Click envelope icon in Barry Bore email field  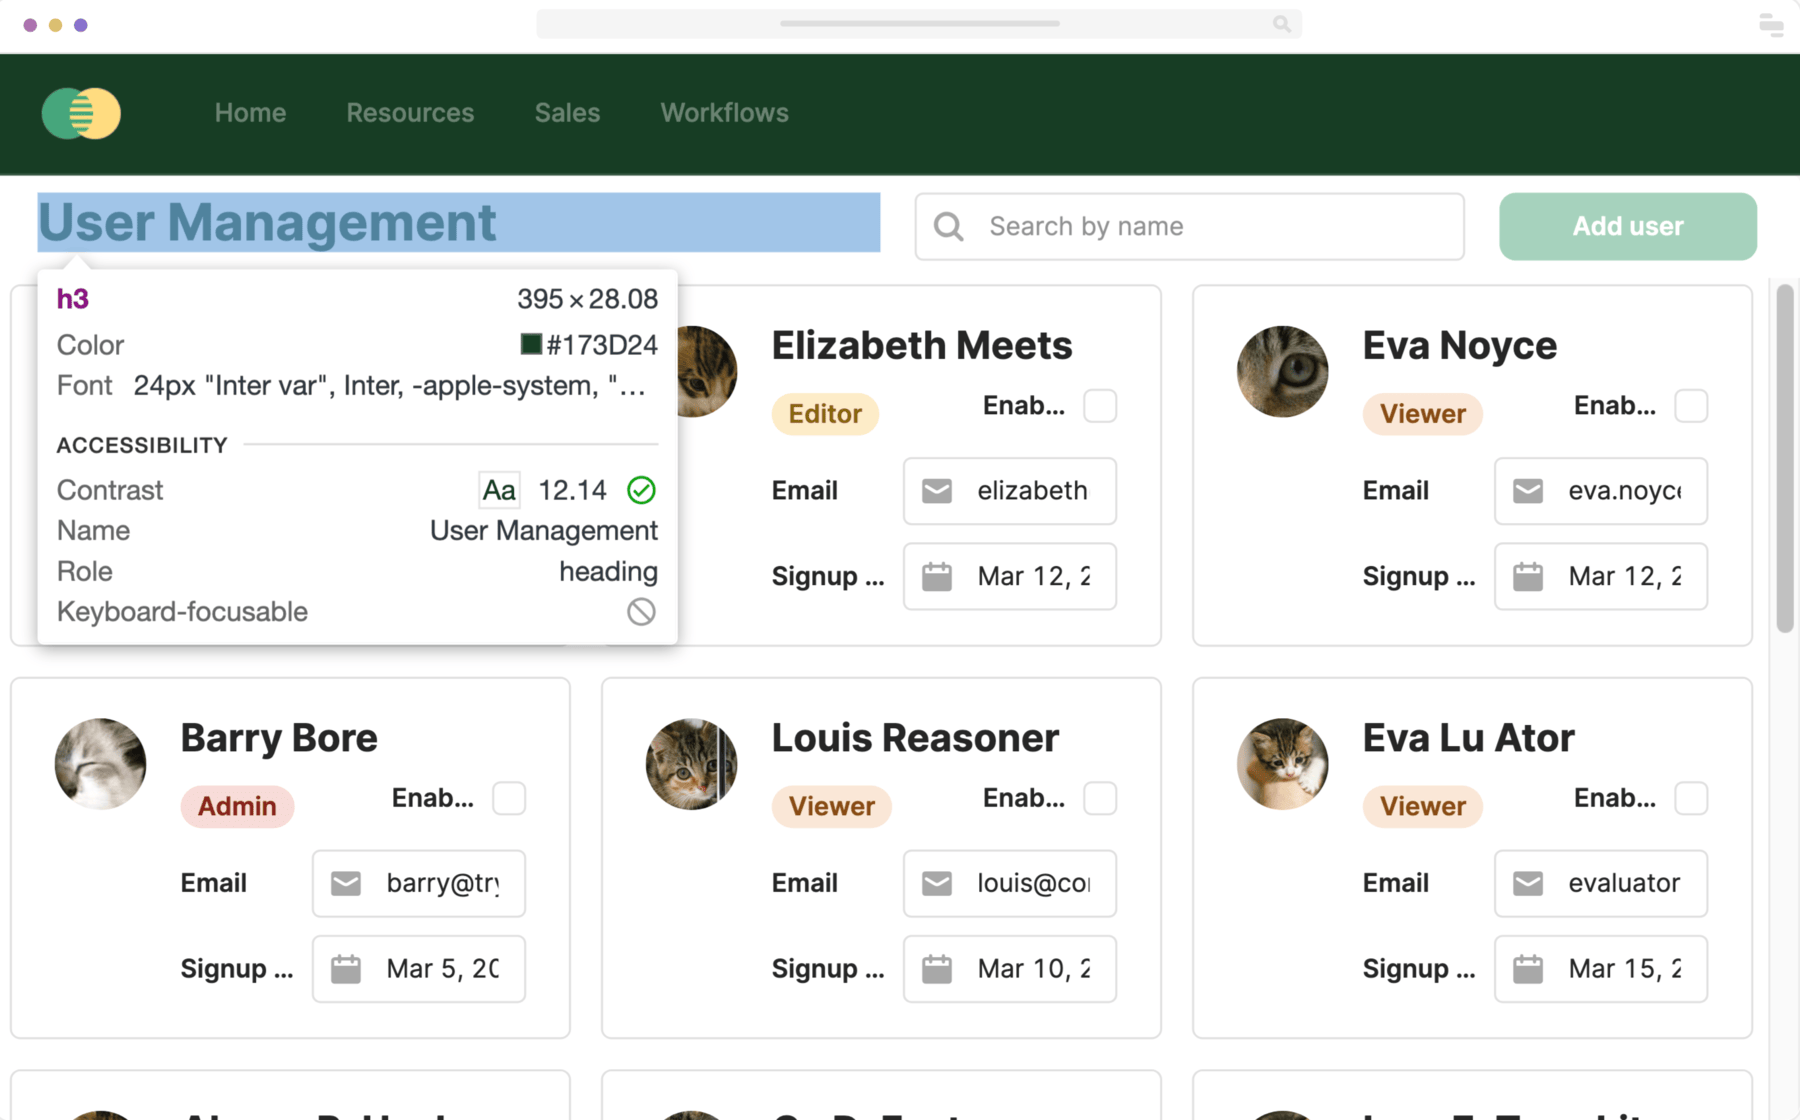[x=346, y=883]
